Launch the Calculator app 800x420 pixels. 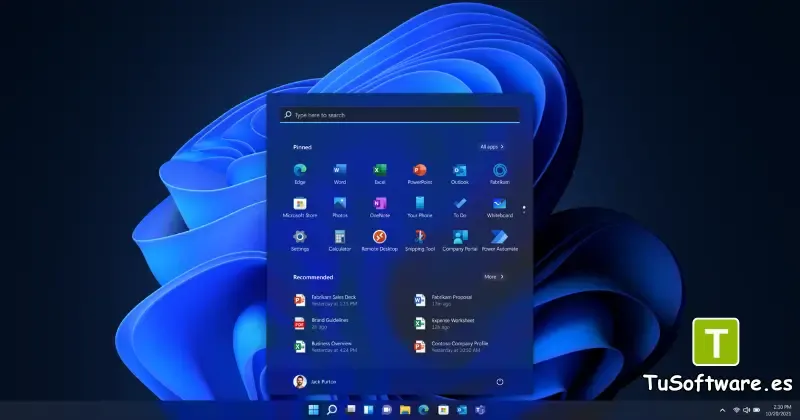pos(340,241)
